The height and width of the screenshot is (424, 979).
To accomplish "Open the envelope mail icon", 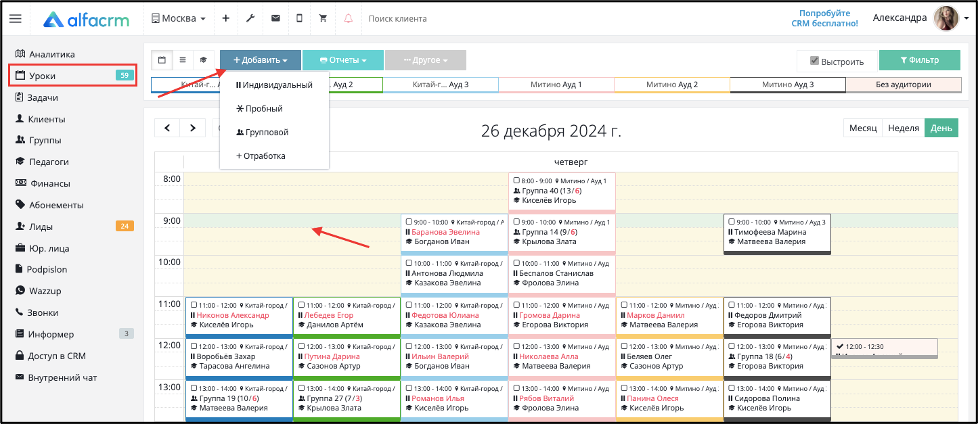I will (x=275, y=19).
